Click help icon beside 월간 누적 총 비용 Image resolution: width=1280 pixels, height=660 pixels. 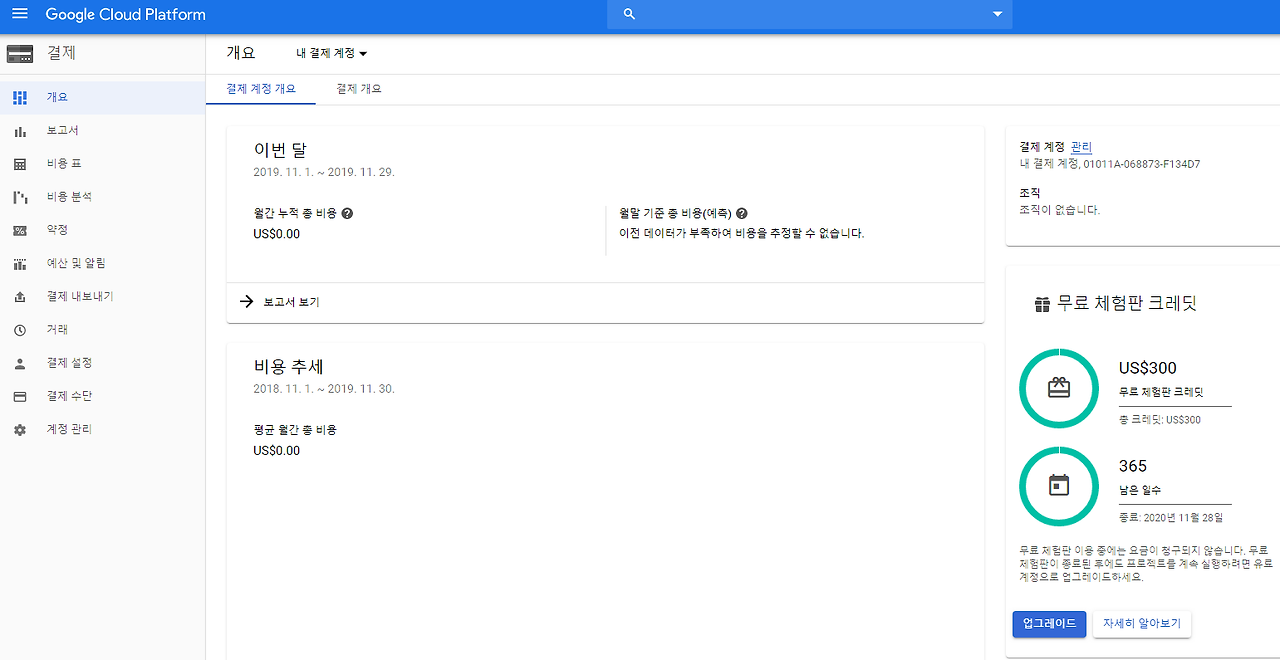coord(347,213)
